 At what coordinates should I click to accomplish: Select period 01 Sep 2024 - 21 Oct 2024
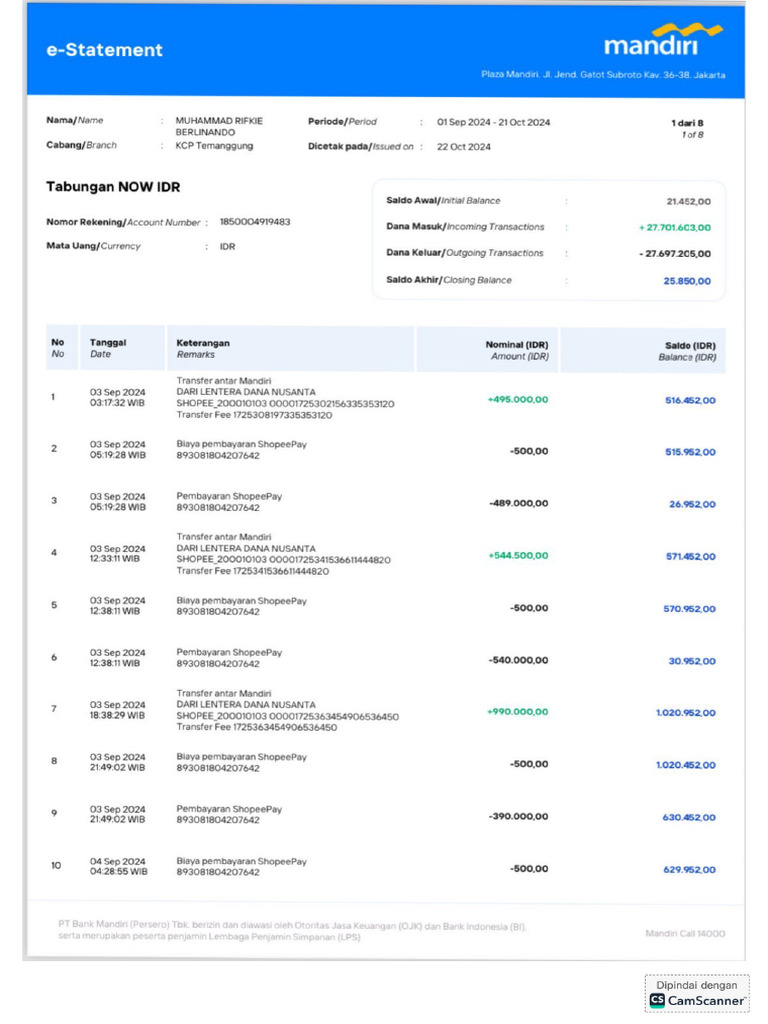pos(493,122)
